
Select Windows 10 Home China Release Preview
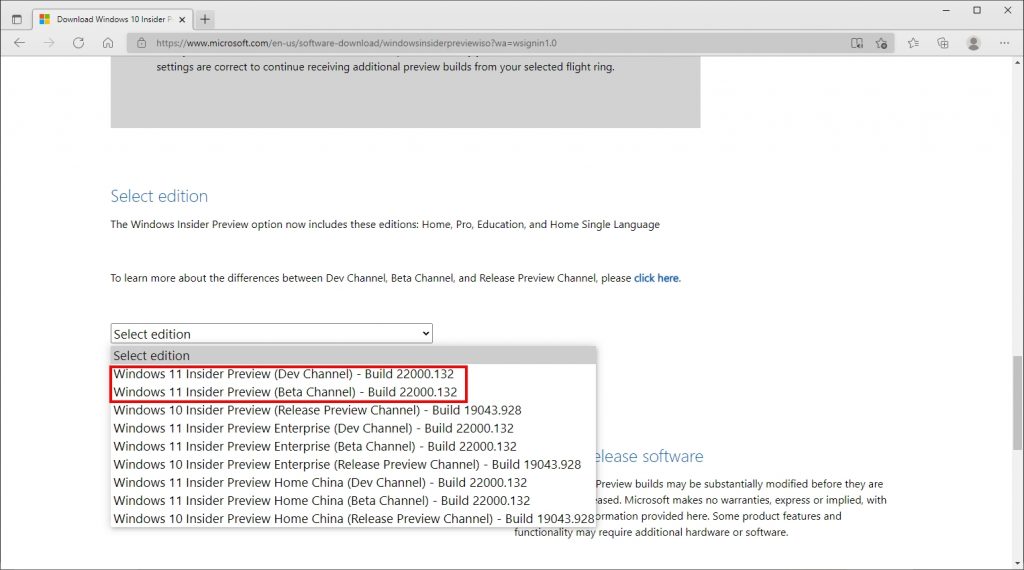pyautogui.click(x=353, y=518)
